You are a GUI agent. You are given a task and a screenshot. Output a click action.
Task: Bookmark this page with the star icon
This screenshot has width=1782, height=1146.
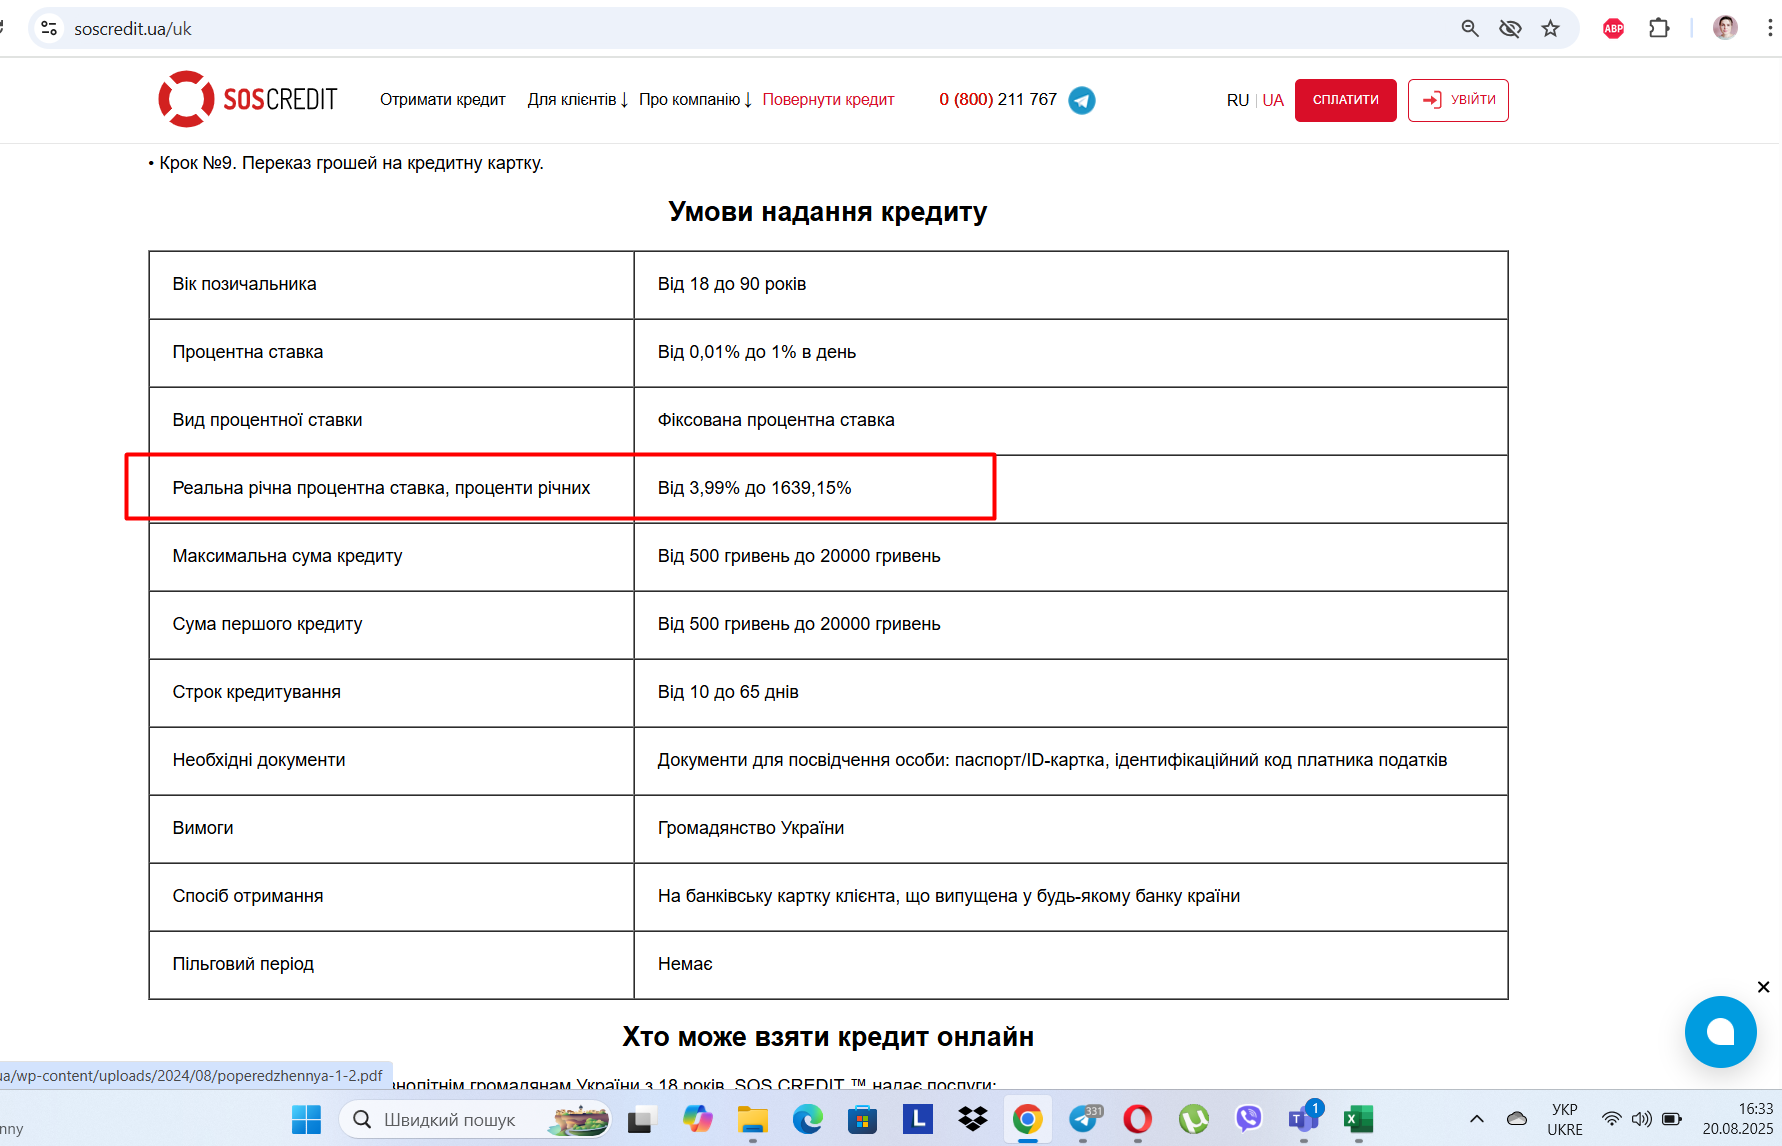coord(1550,28)
